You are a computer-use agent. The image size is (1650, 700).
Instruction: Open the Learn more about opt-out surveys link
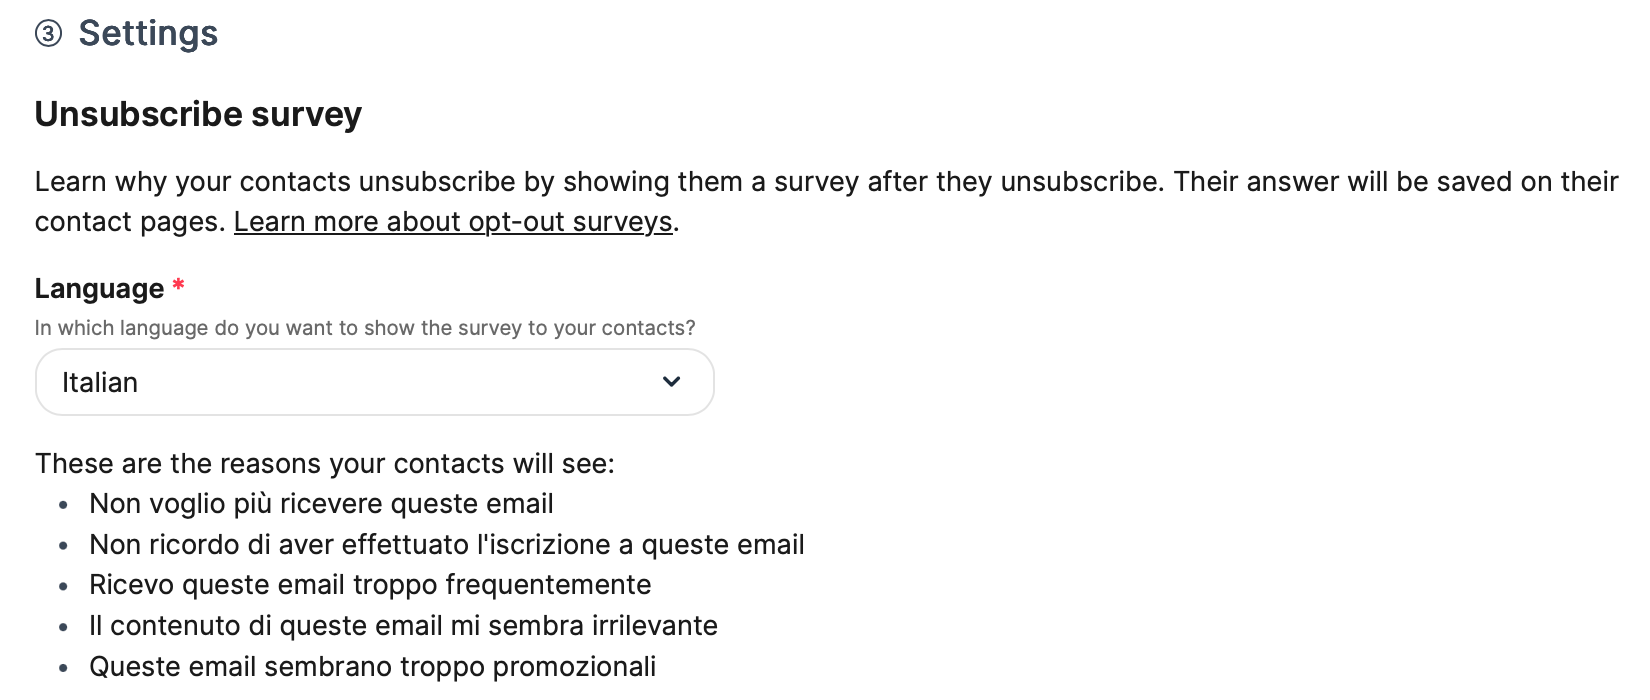pos(453,221)
